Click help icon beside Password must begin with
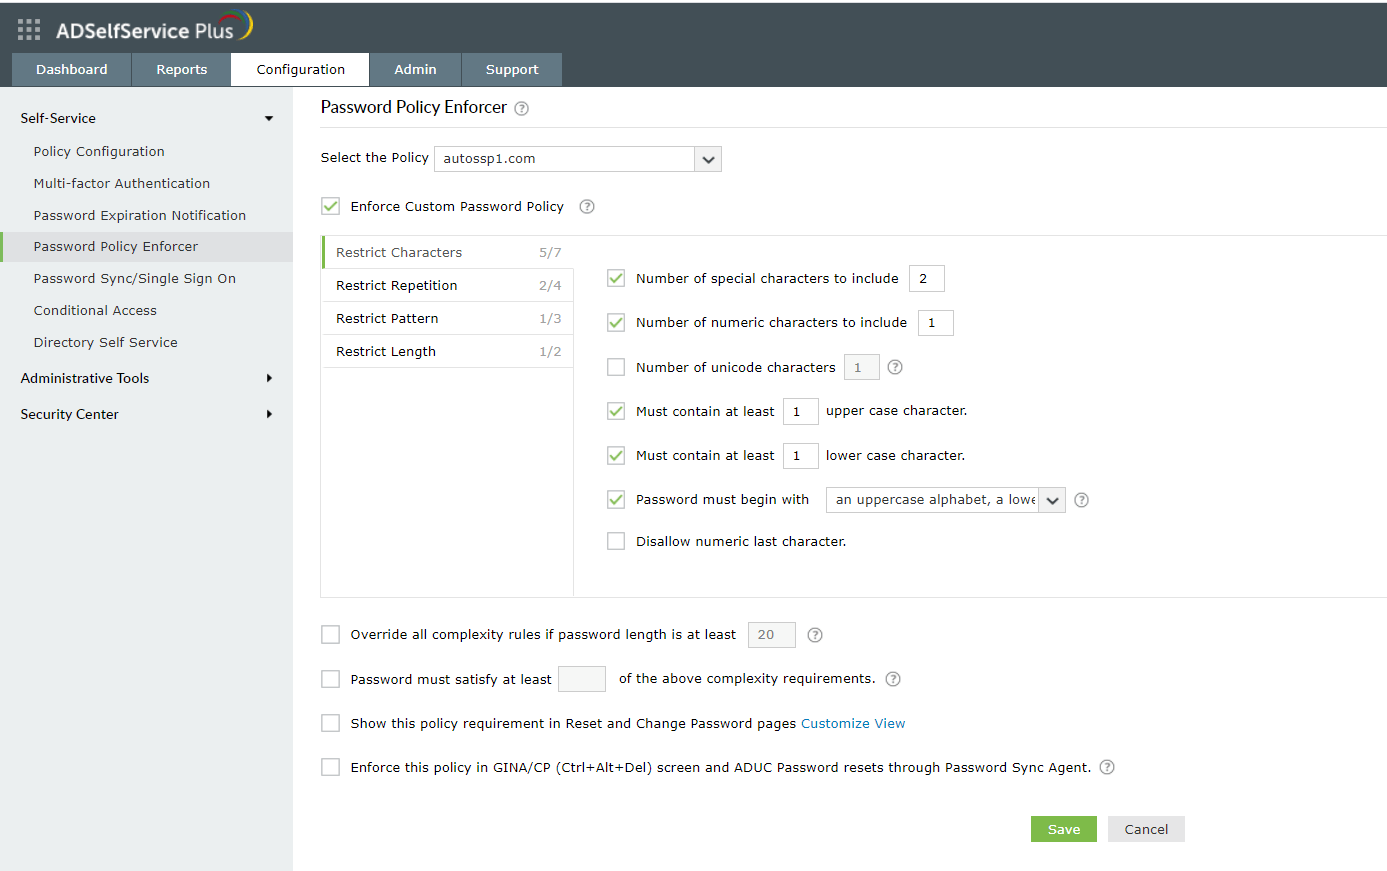 (x=1081, y=500)
